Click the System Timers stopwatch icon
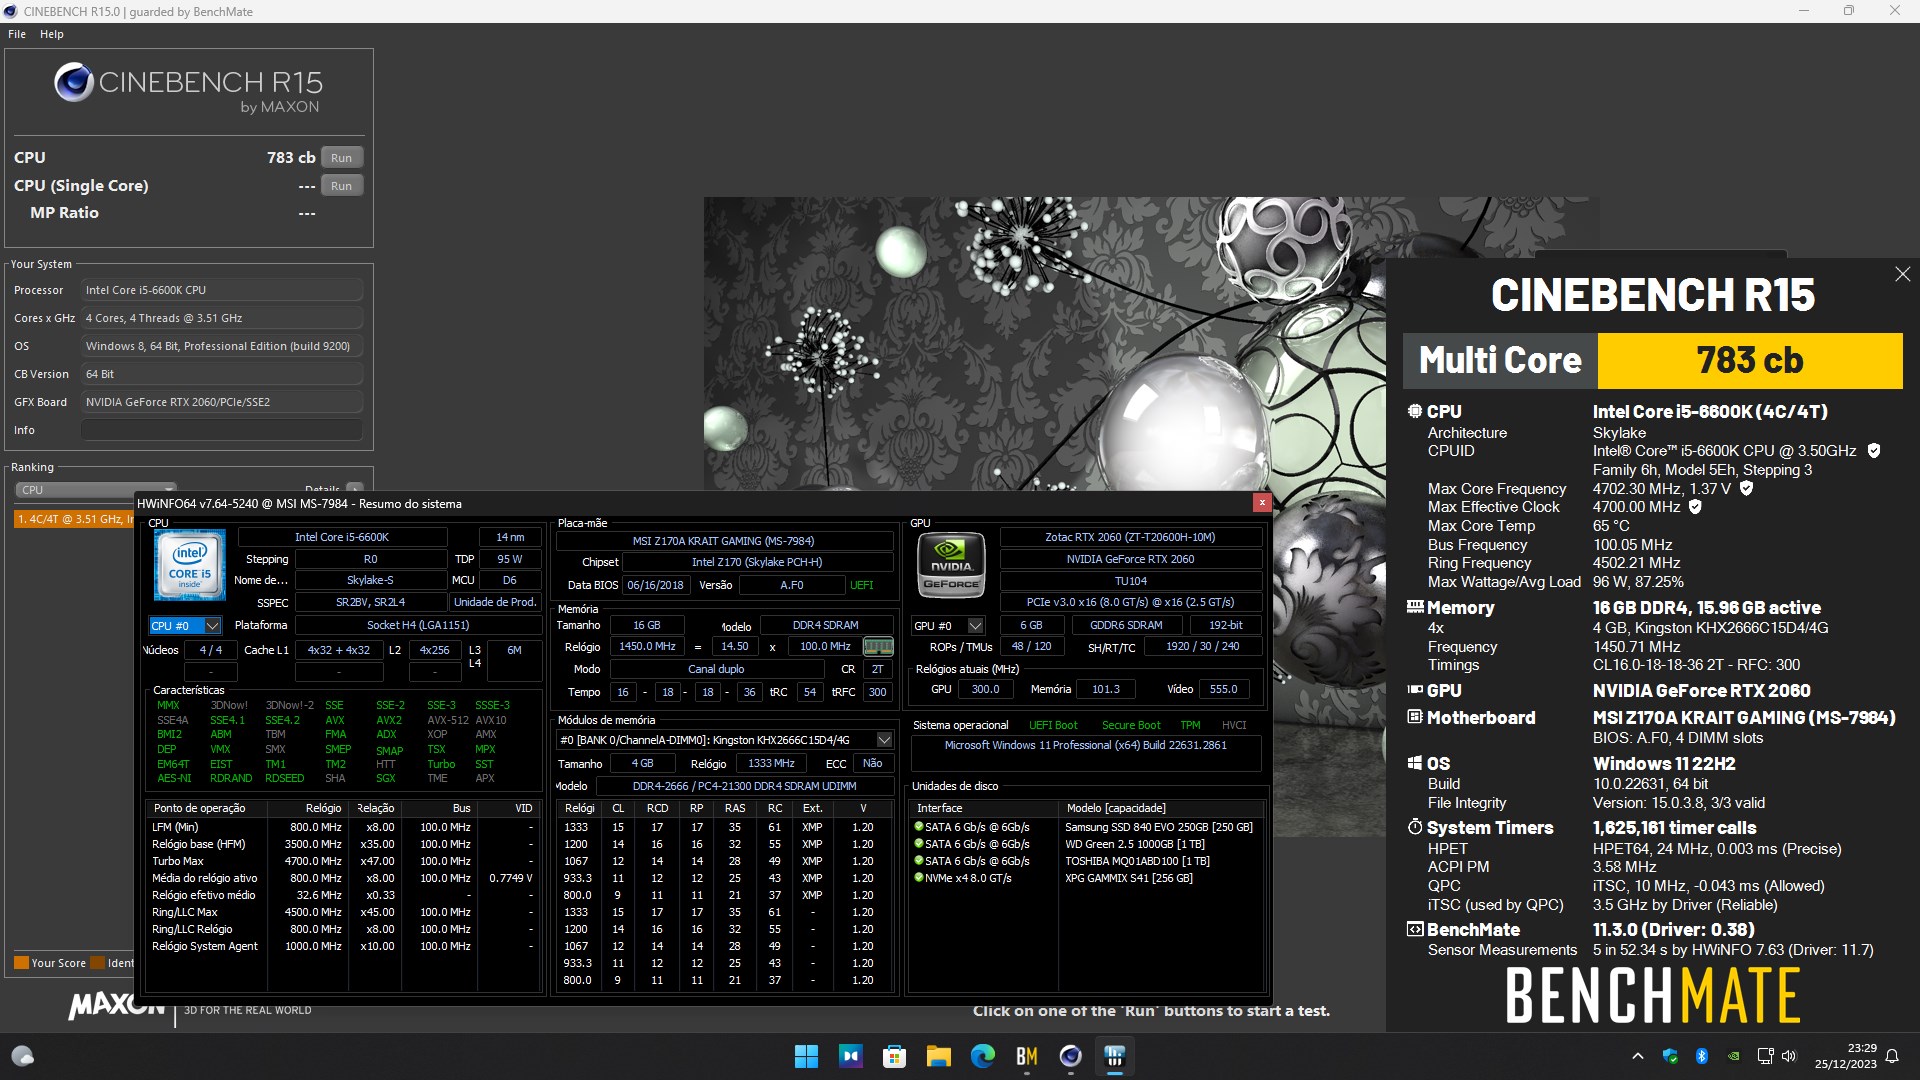 click(x=1415, y=827)
